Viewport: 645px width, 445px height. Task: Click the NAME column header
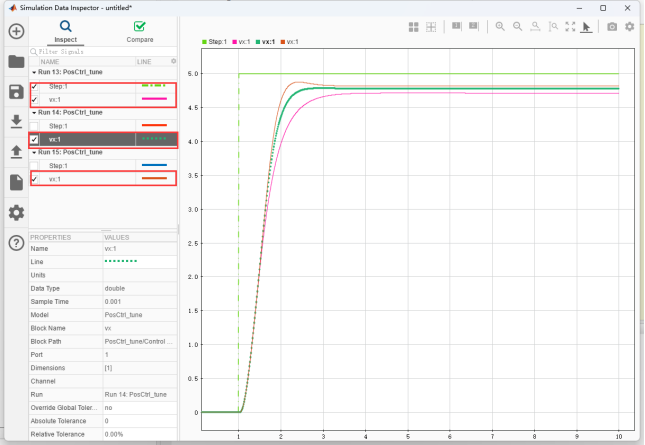[50, 61]
